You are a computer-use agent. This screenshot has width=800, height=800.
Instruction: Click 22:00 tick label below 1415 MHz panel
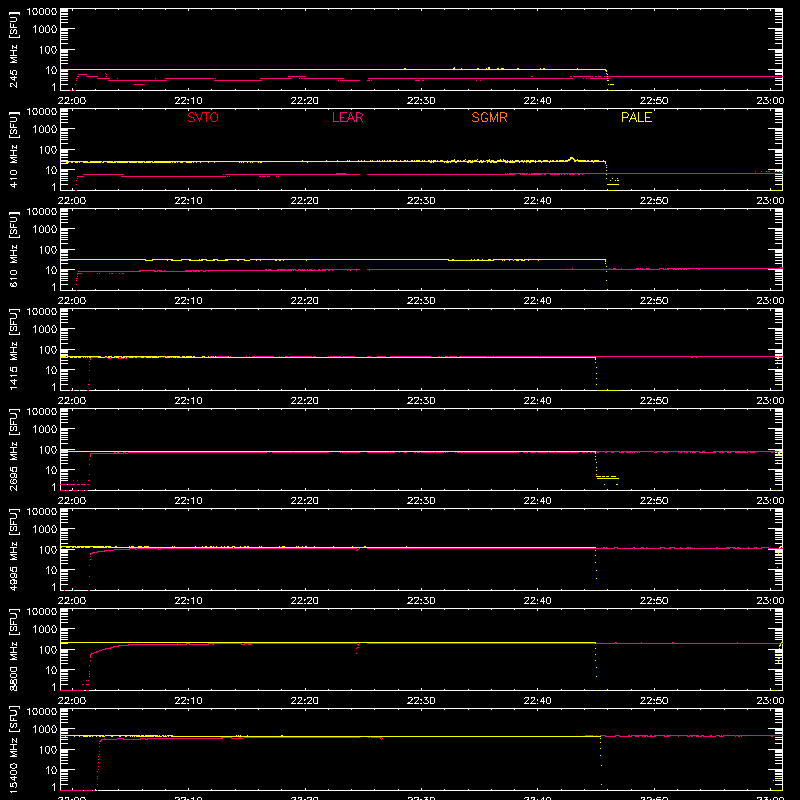[x=71, y=401]
